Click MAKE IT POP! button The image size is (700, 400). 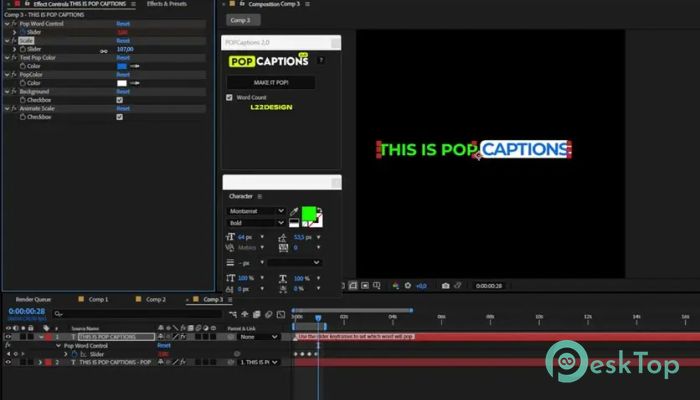point(271,83)
